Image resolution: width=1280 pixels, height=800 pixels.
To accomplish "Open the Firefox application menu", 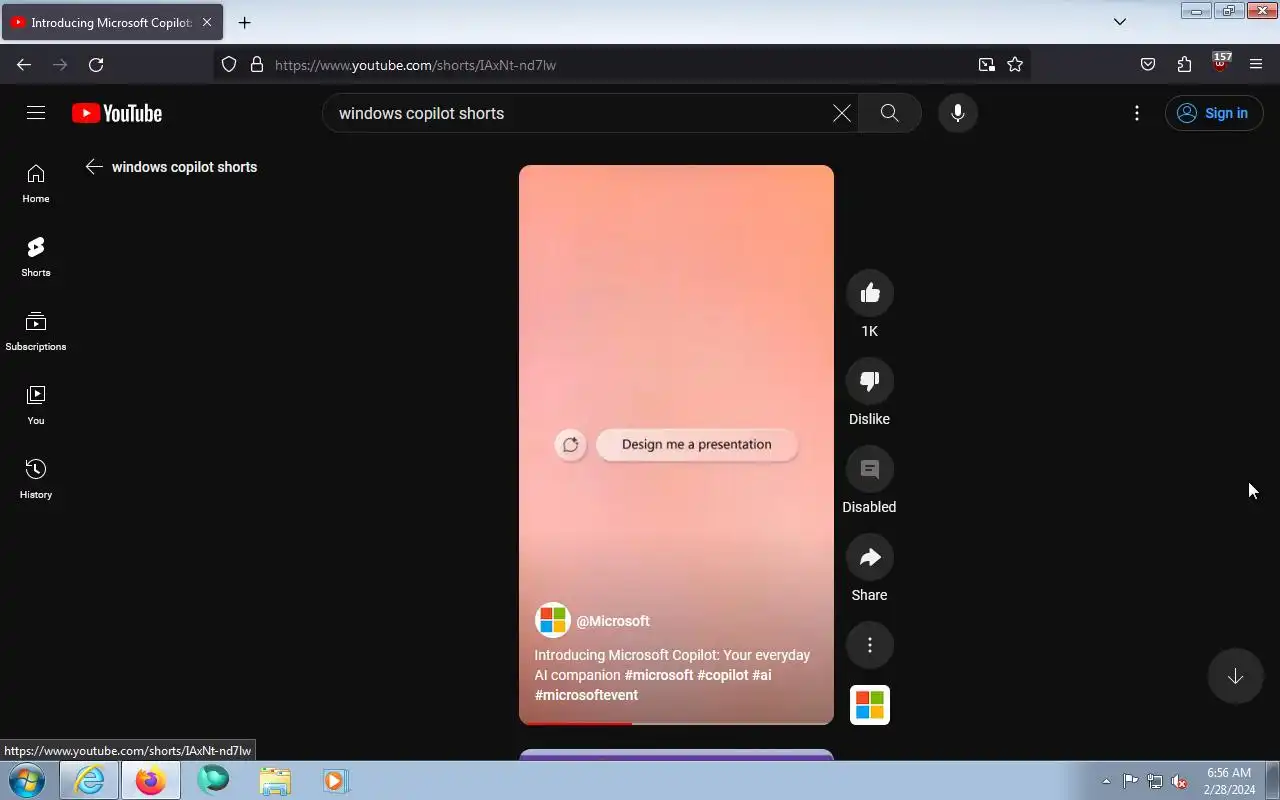I will pyautogui.click(x=1256, y=64).
